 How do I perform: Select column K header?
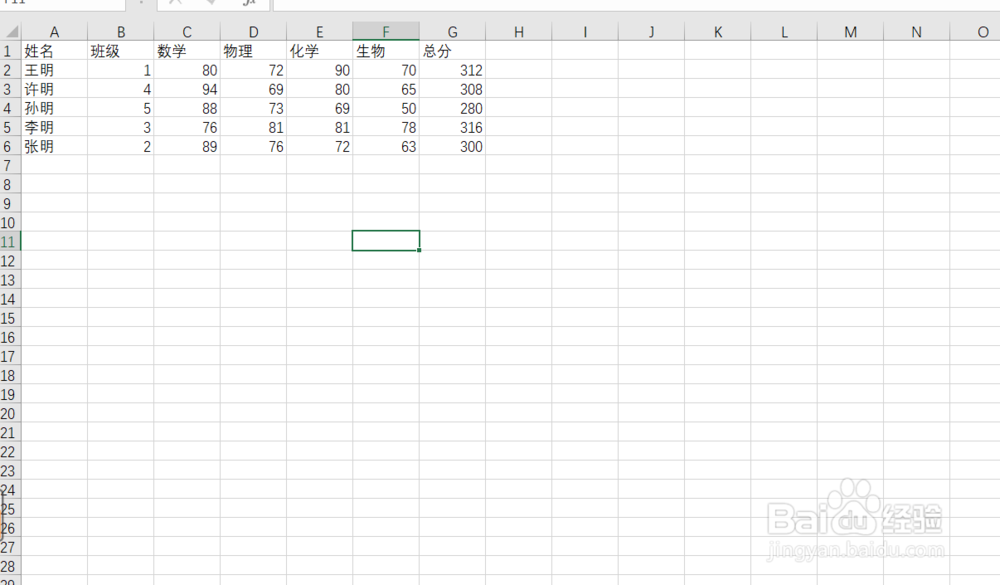(717, 31)
